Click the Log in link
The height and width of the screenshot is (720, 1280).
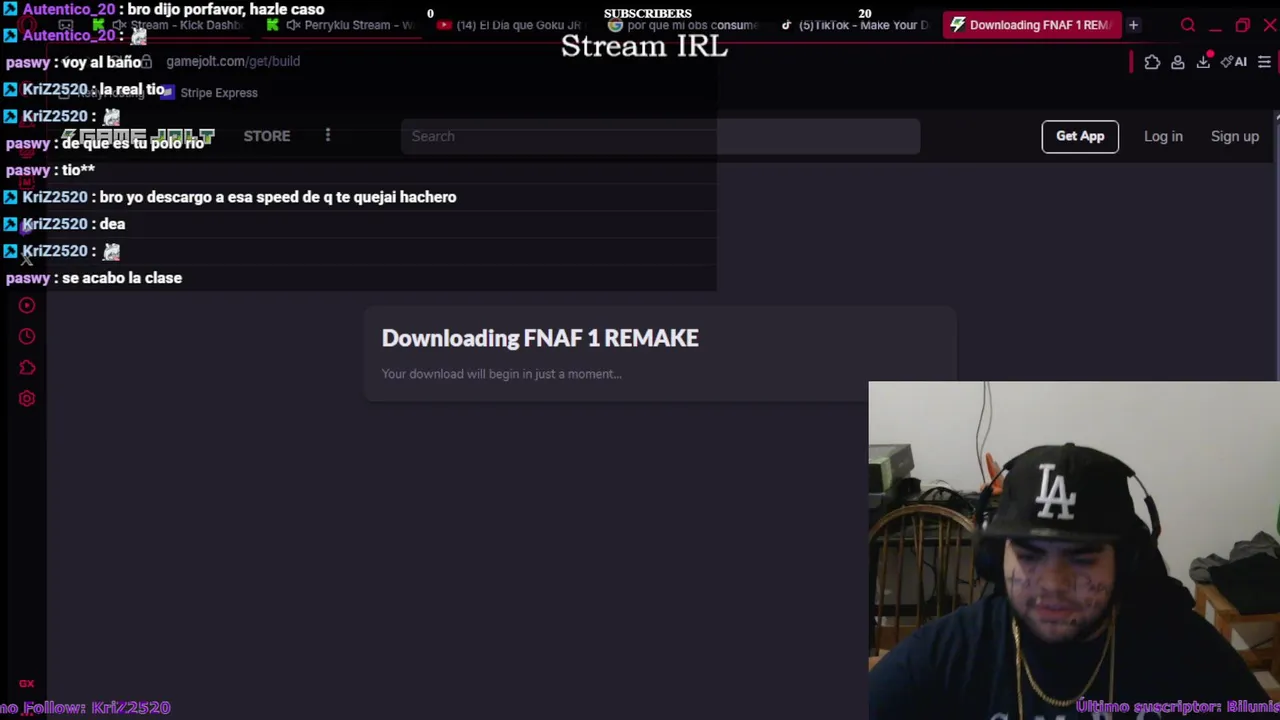pos(1163,136)
